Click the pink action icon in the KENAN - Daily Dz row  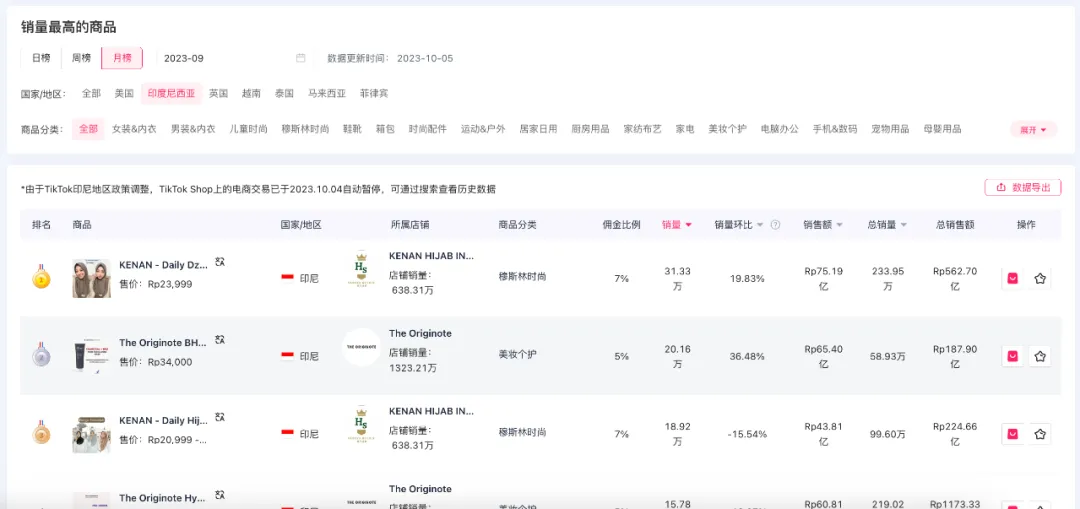[x=1012, y=278]
